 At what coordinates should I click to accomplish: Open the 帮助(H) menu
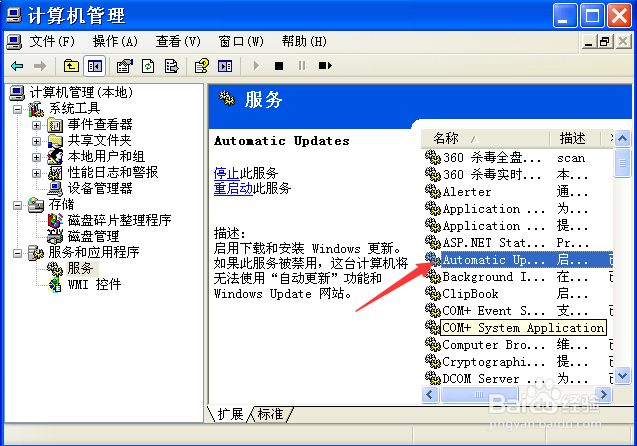click(304, 41)
